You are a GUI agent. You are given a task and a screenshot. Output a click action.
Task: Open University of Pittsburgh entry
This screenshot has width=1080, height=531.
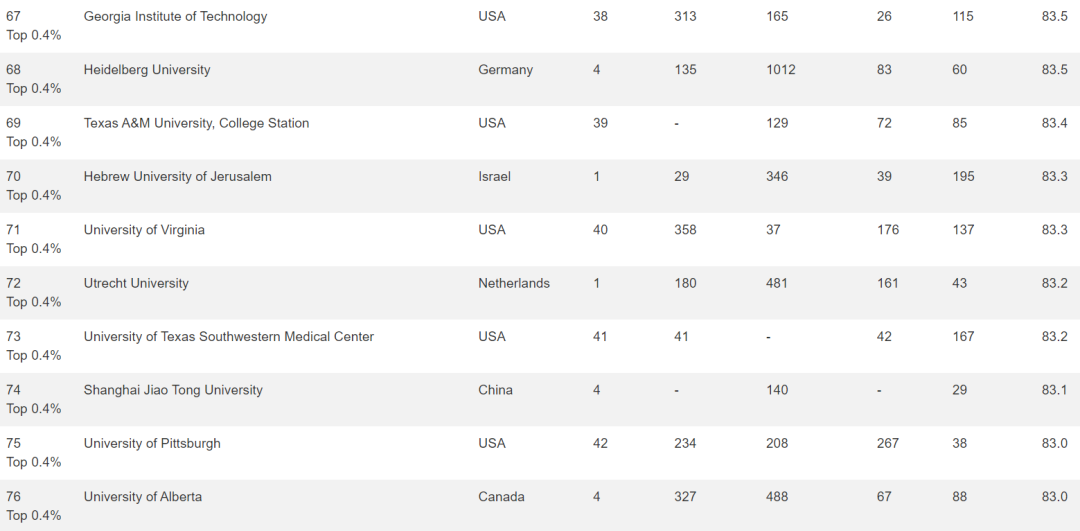(152, 444)
